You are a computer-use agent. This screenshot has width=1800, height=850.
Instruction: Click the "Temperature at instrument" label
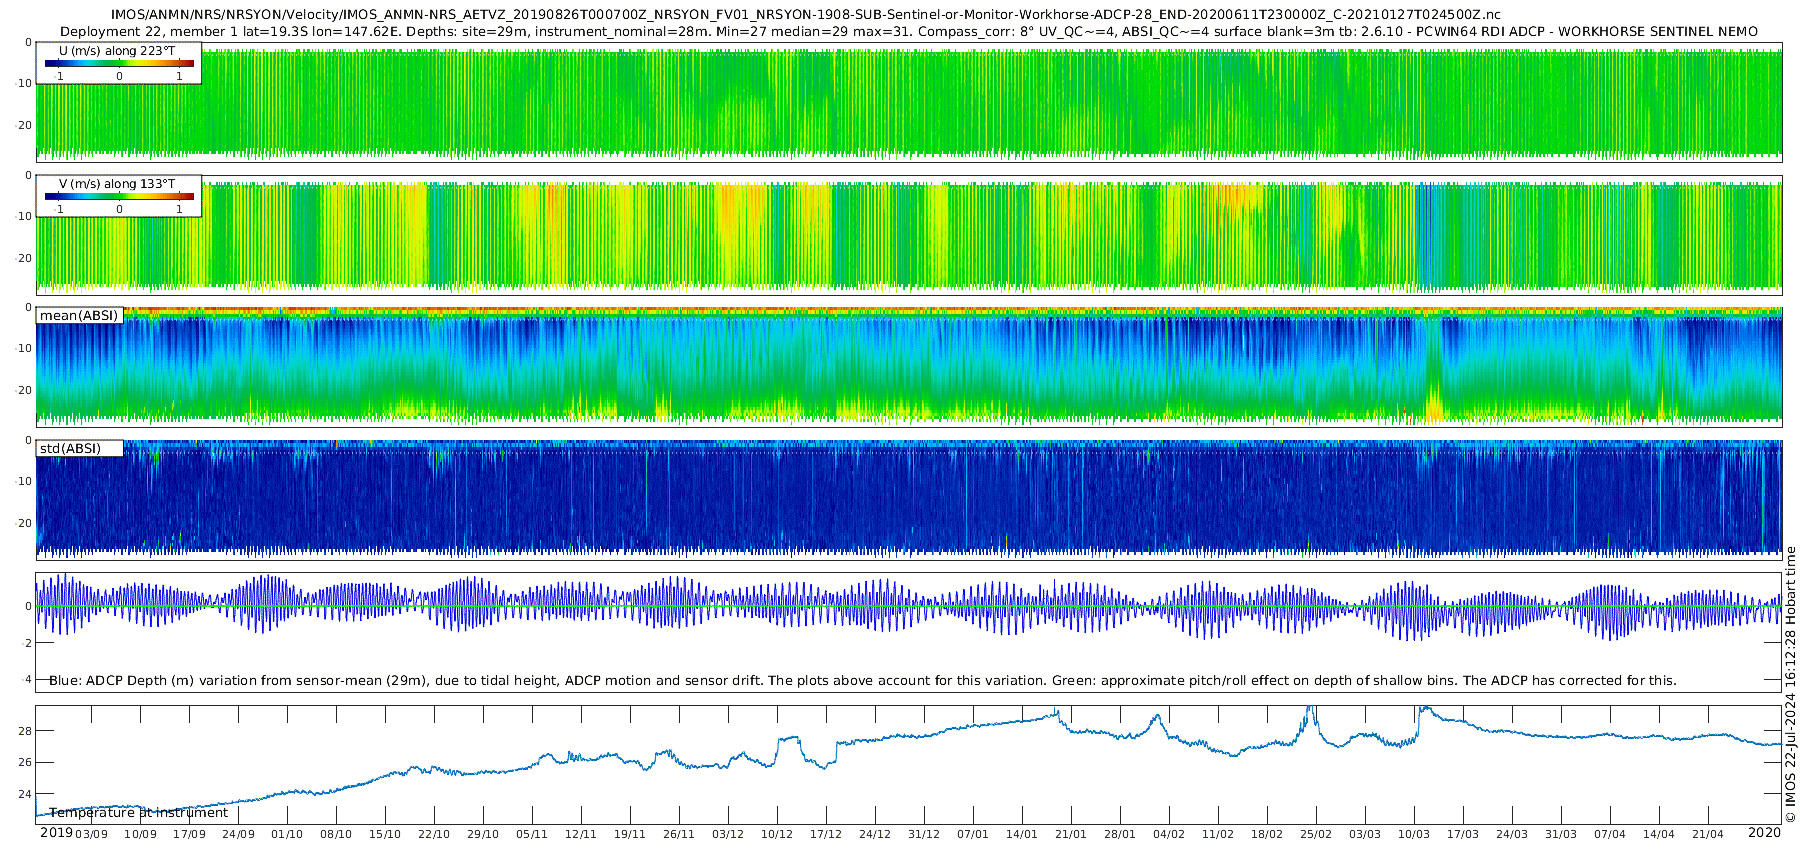coord(139,813)
